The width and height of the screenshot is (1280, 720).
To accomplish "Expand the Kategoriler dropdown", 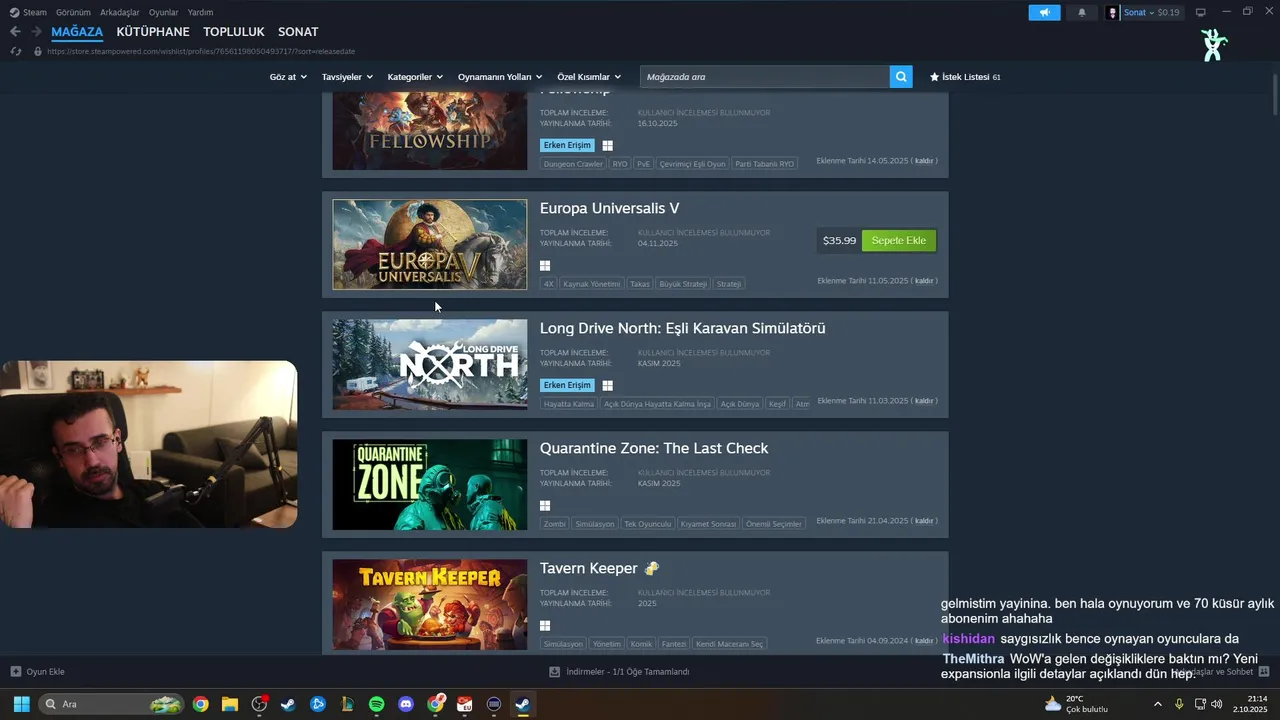I will pos(415,77).
